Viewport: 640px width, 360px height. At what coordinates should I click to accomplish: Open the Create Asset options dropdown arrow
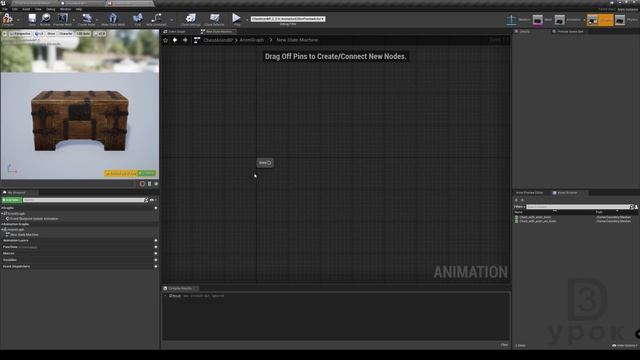98,20
